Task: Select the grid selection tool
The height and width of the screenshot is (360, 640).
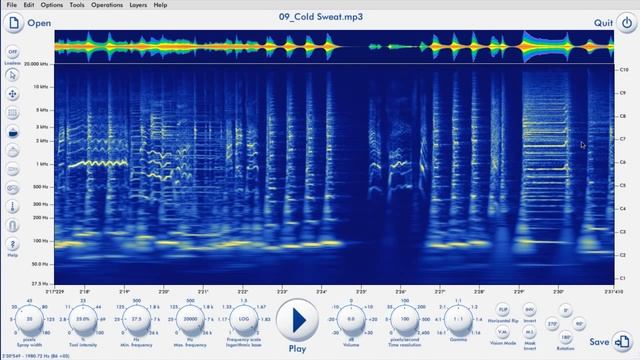Action: pos(13,113)
